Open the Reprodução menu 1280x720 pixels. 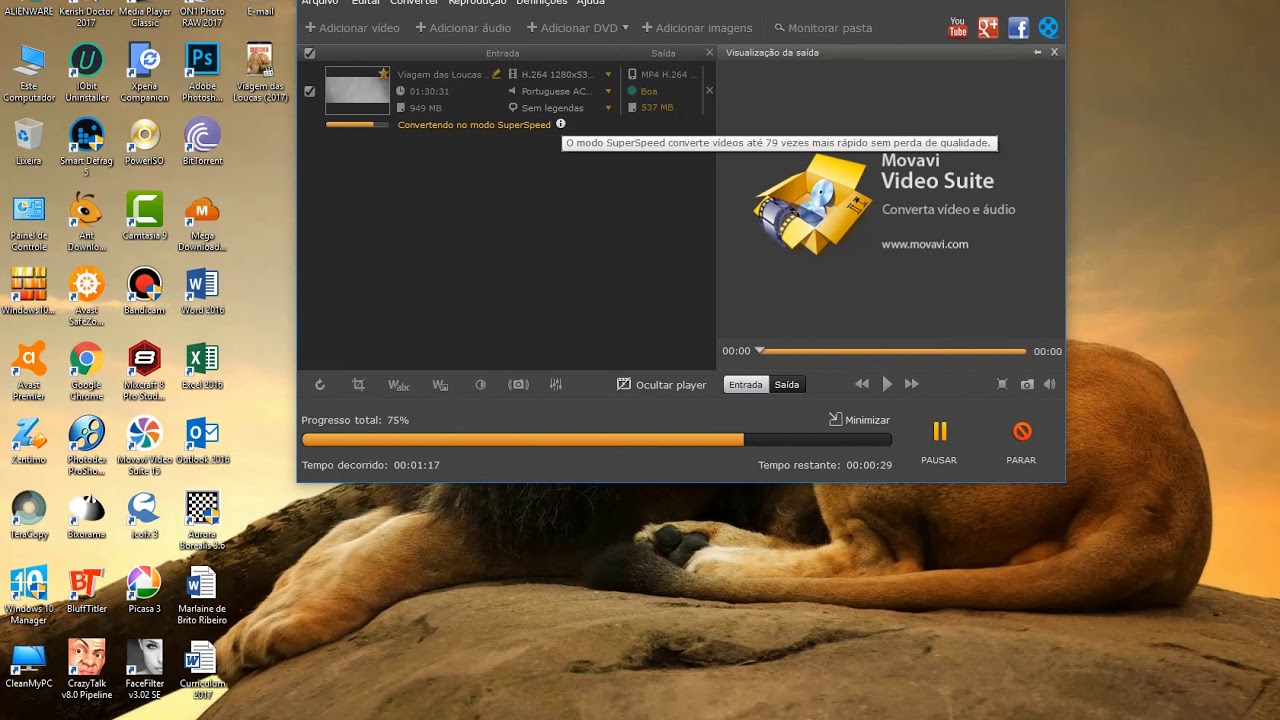click(x=477, y=3)
